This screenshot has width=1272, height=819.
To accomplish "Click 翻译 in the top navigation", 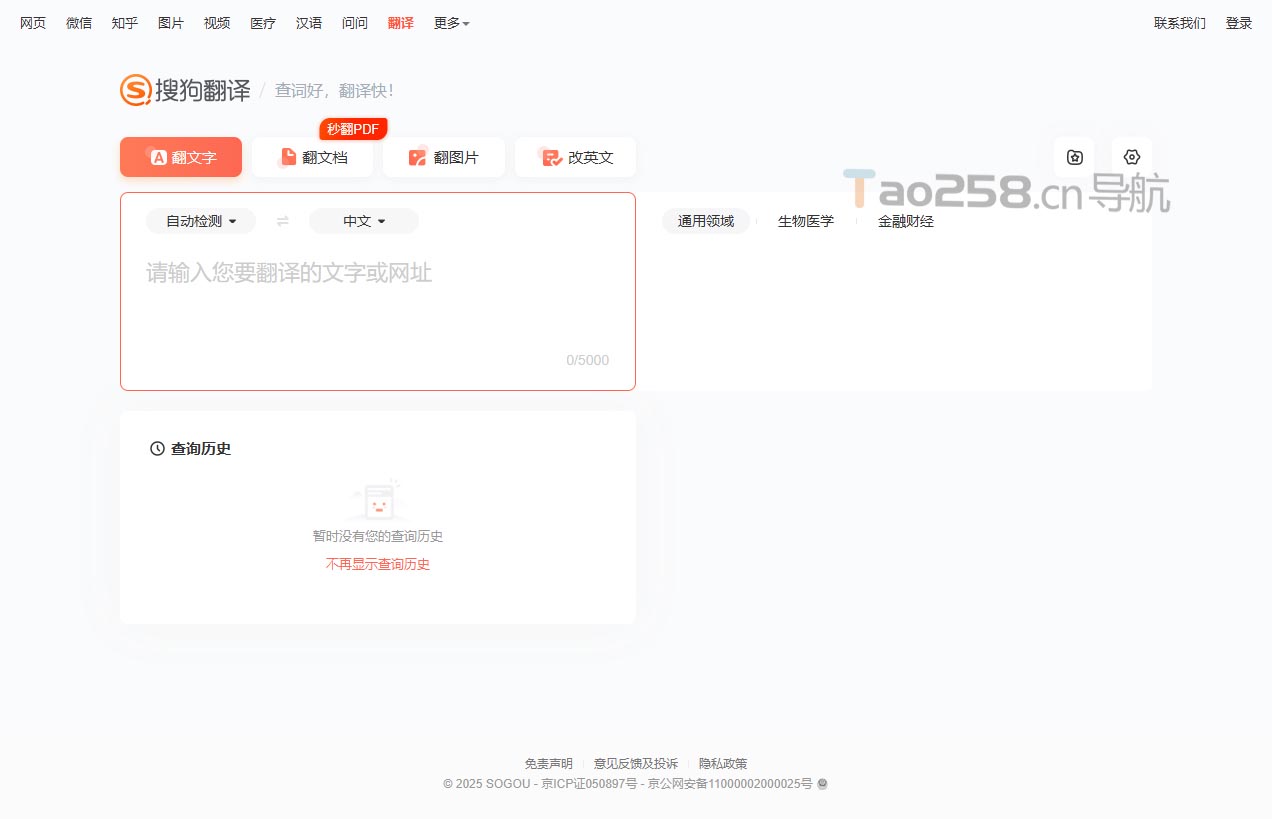I will (401, 23).
